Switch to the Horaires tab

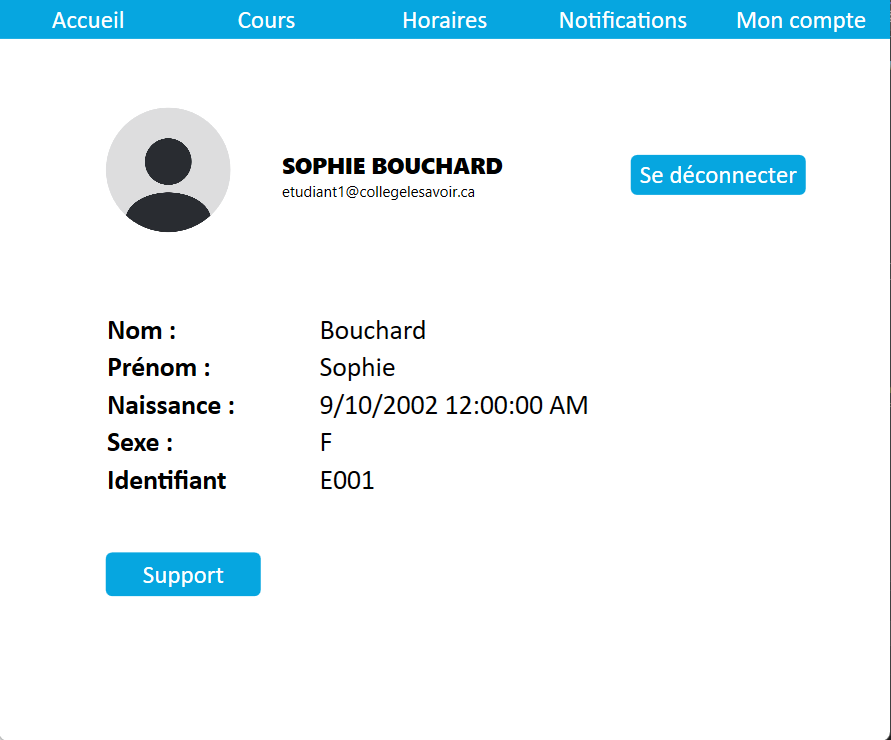pyautogui.click(x=444, y=20)
